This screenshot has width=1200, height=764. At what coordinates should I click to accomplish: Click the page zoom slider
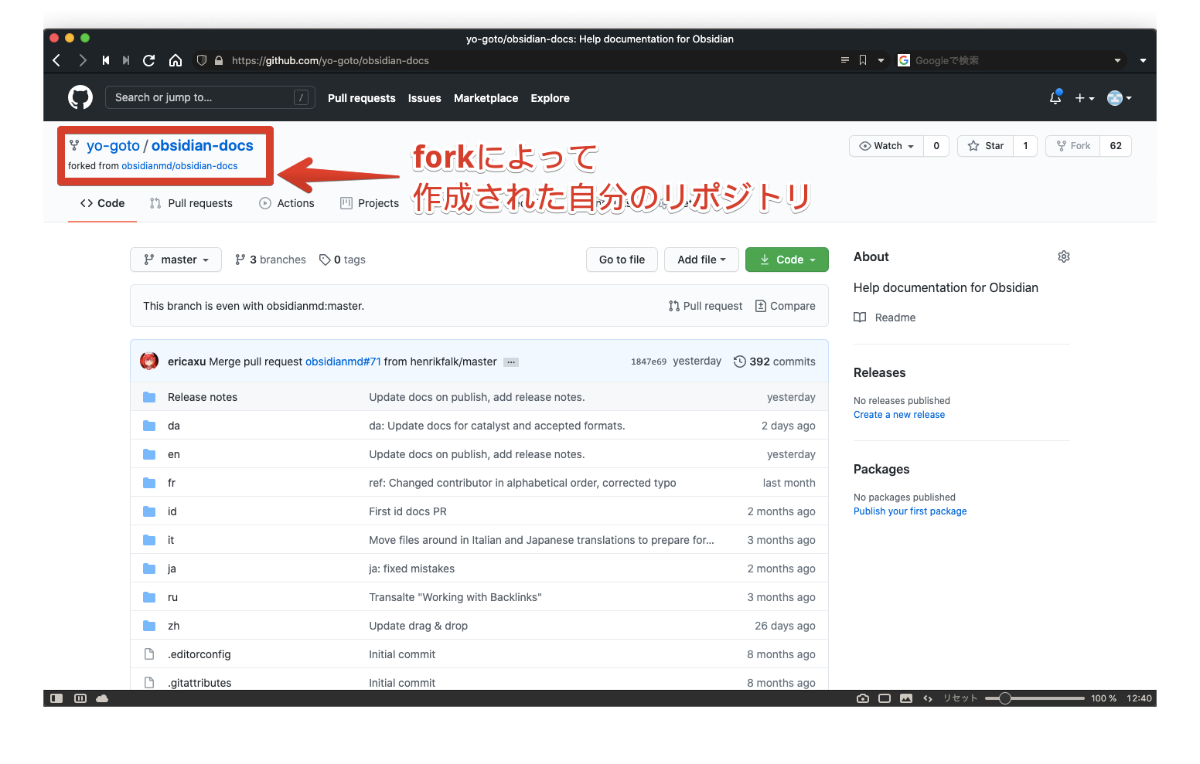coord(1034,698)
